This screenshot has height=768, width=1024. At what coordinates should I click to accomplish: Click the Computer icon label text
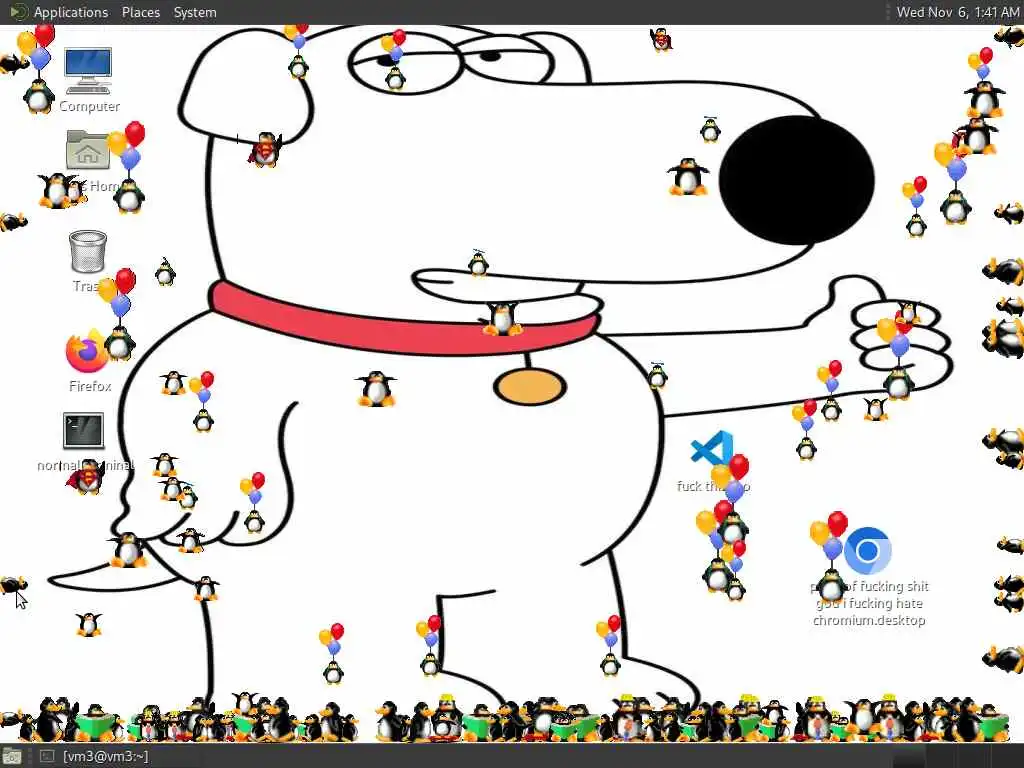click(89, 106)
